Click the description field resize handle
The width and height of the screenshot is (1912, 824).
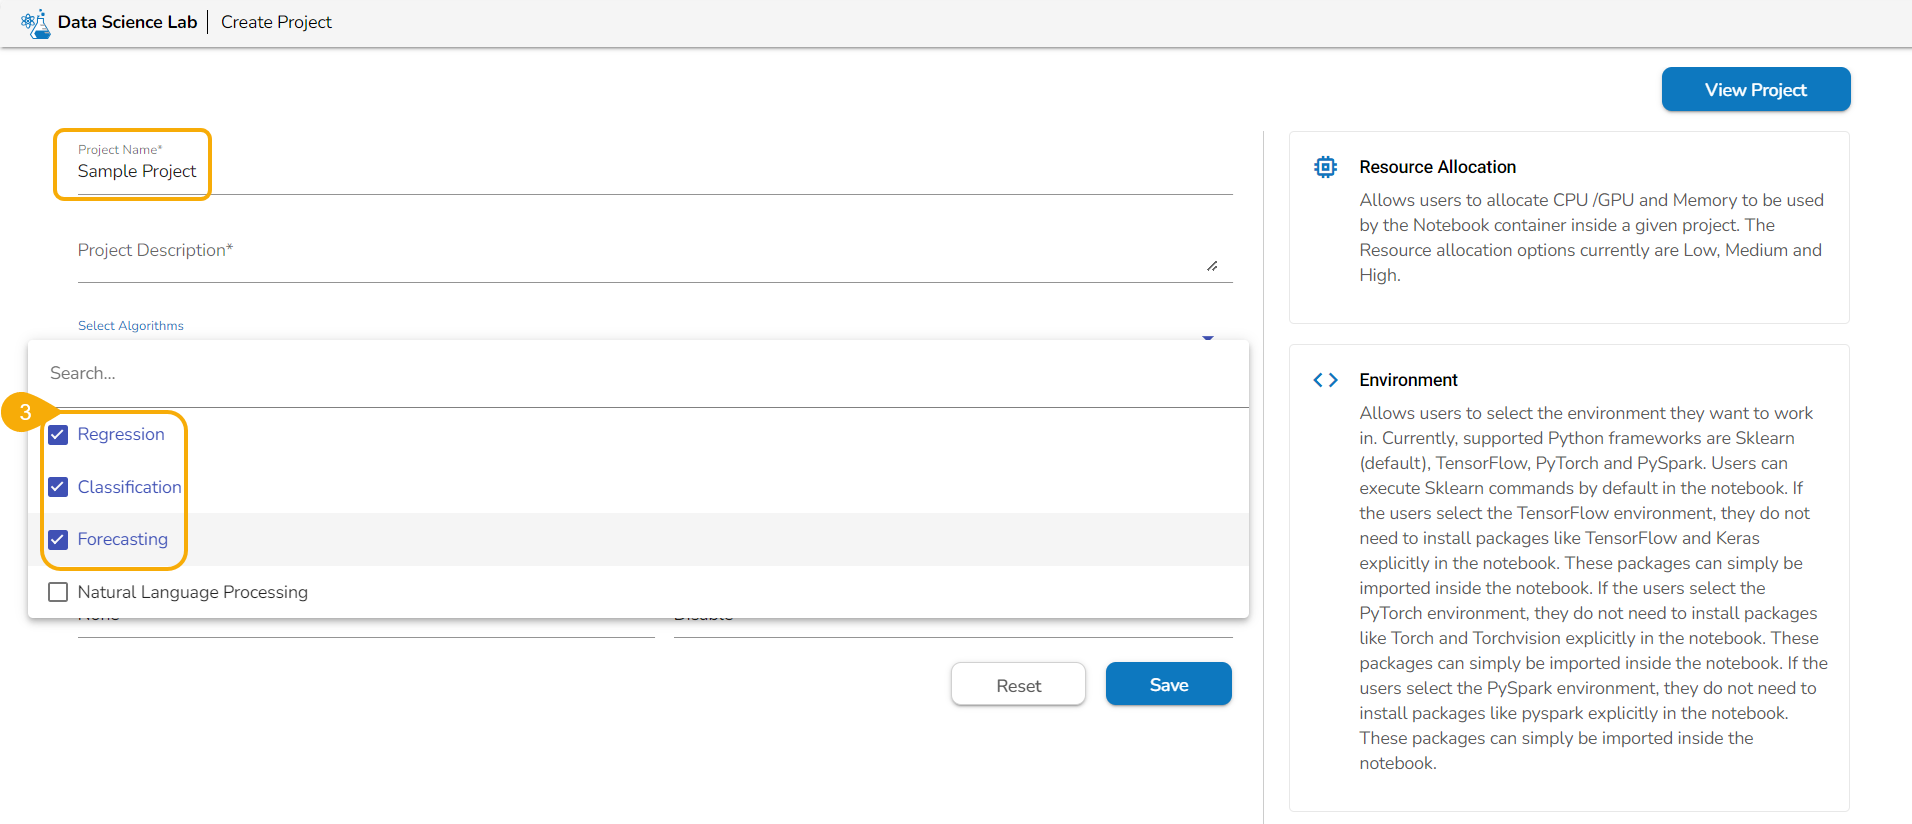coord(1212,266)
